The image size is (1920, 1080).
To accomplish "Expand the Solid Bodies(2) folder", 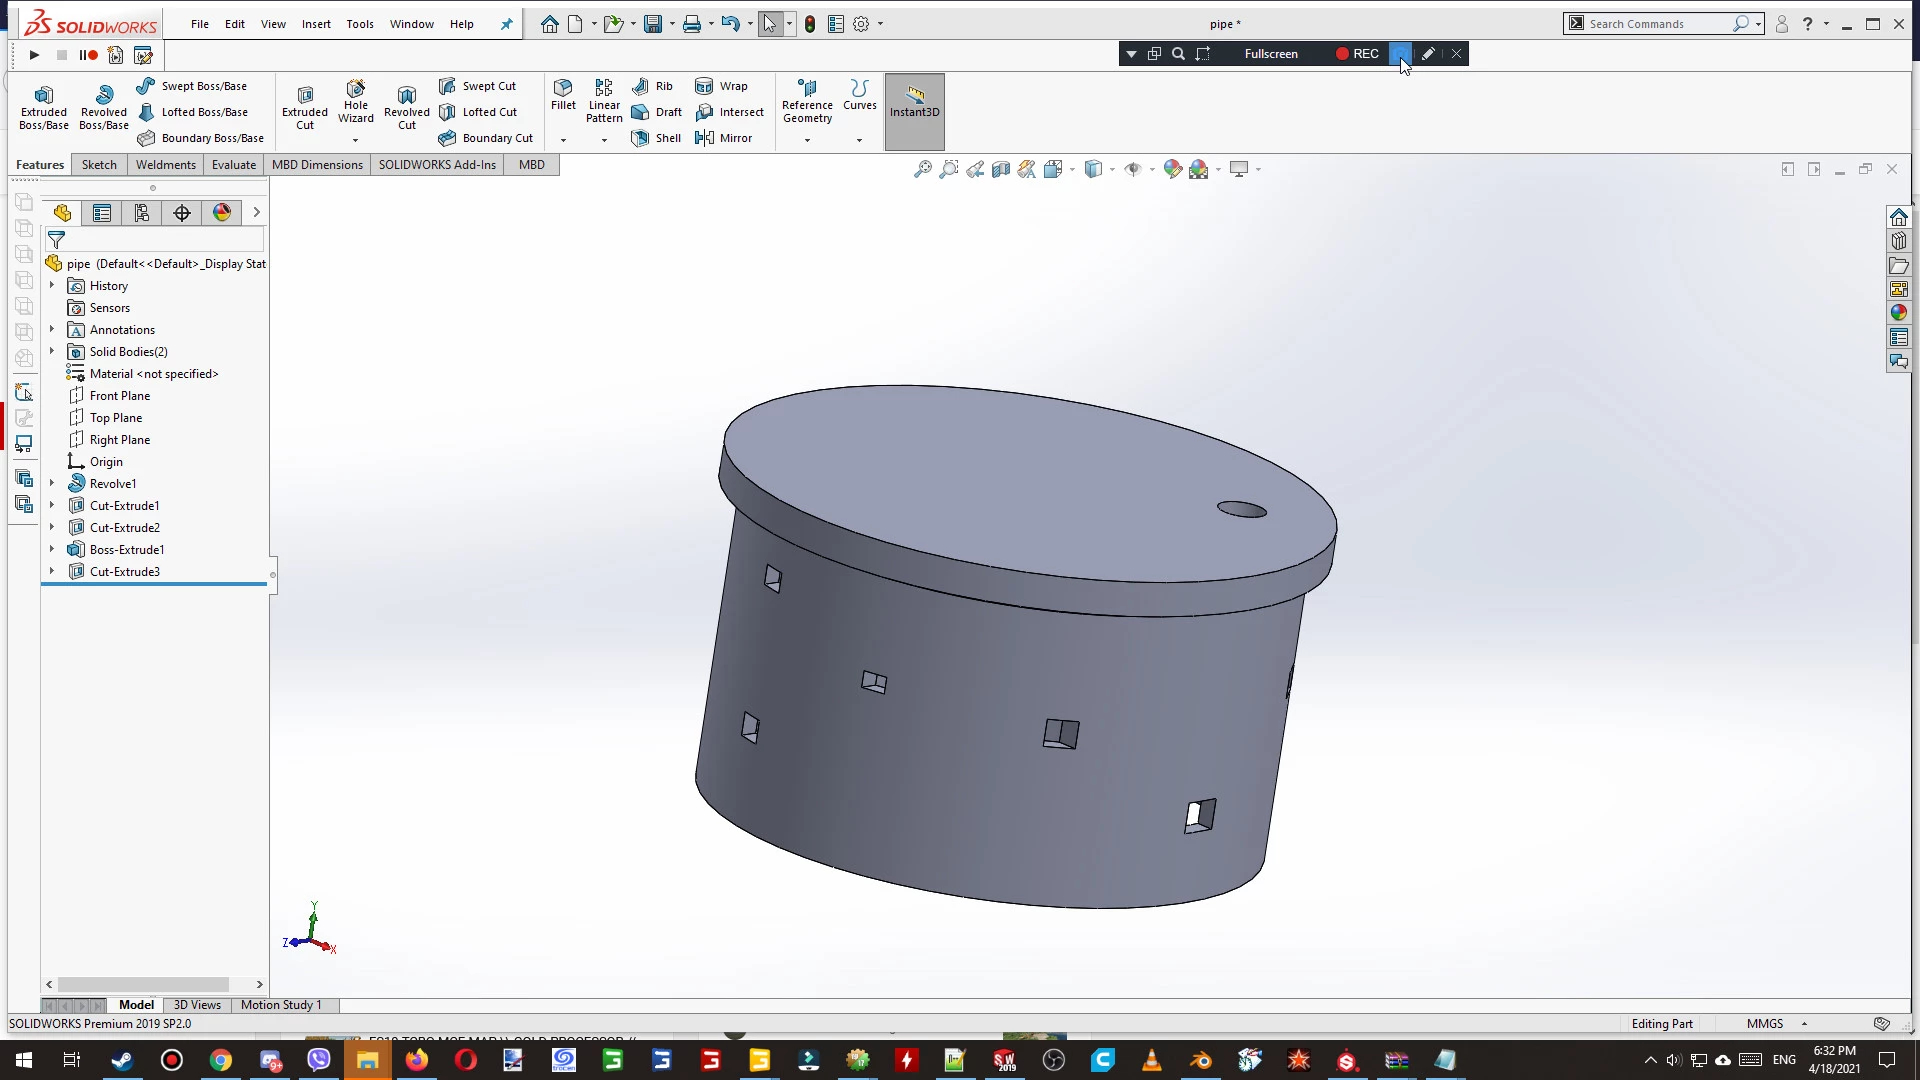I will tap(52, 351).
